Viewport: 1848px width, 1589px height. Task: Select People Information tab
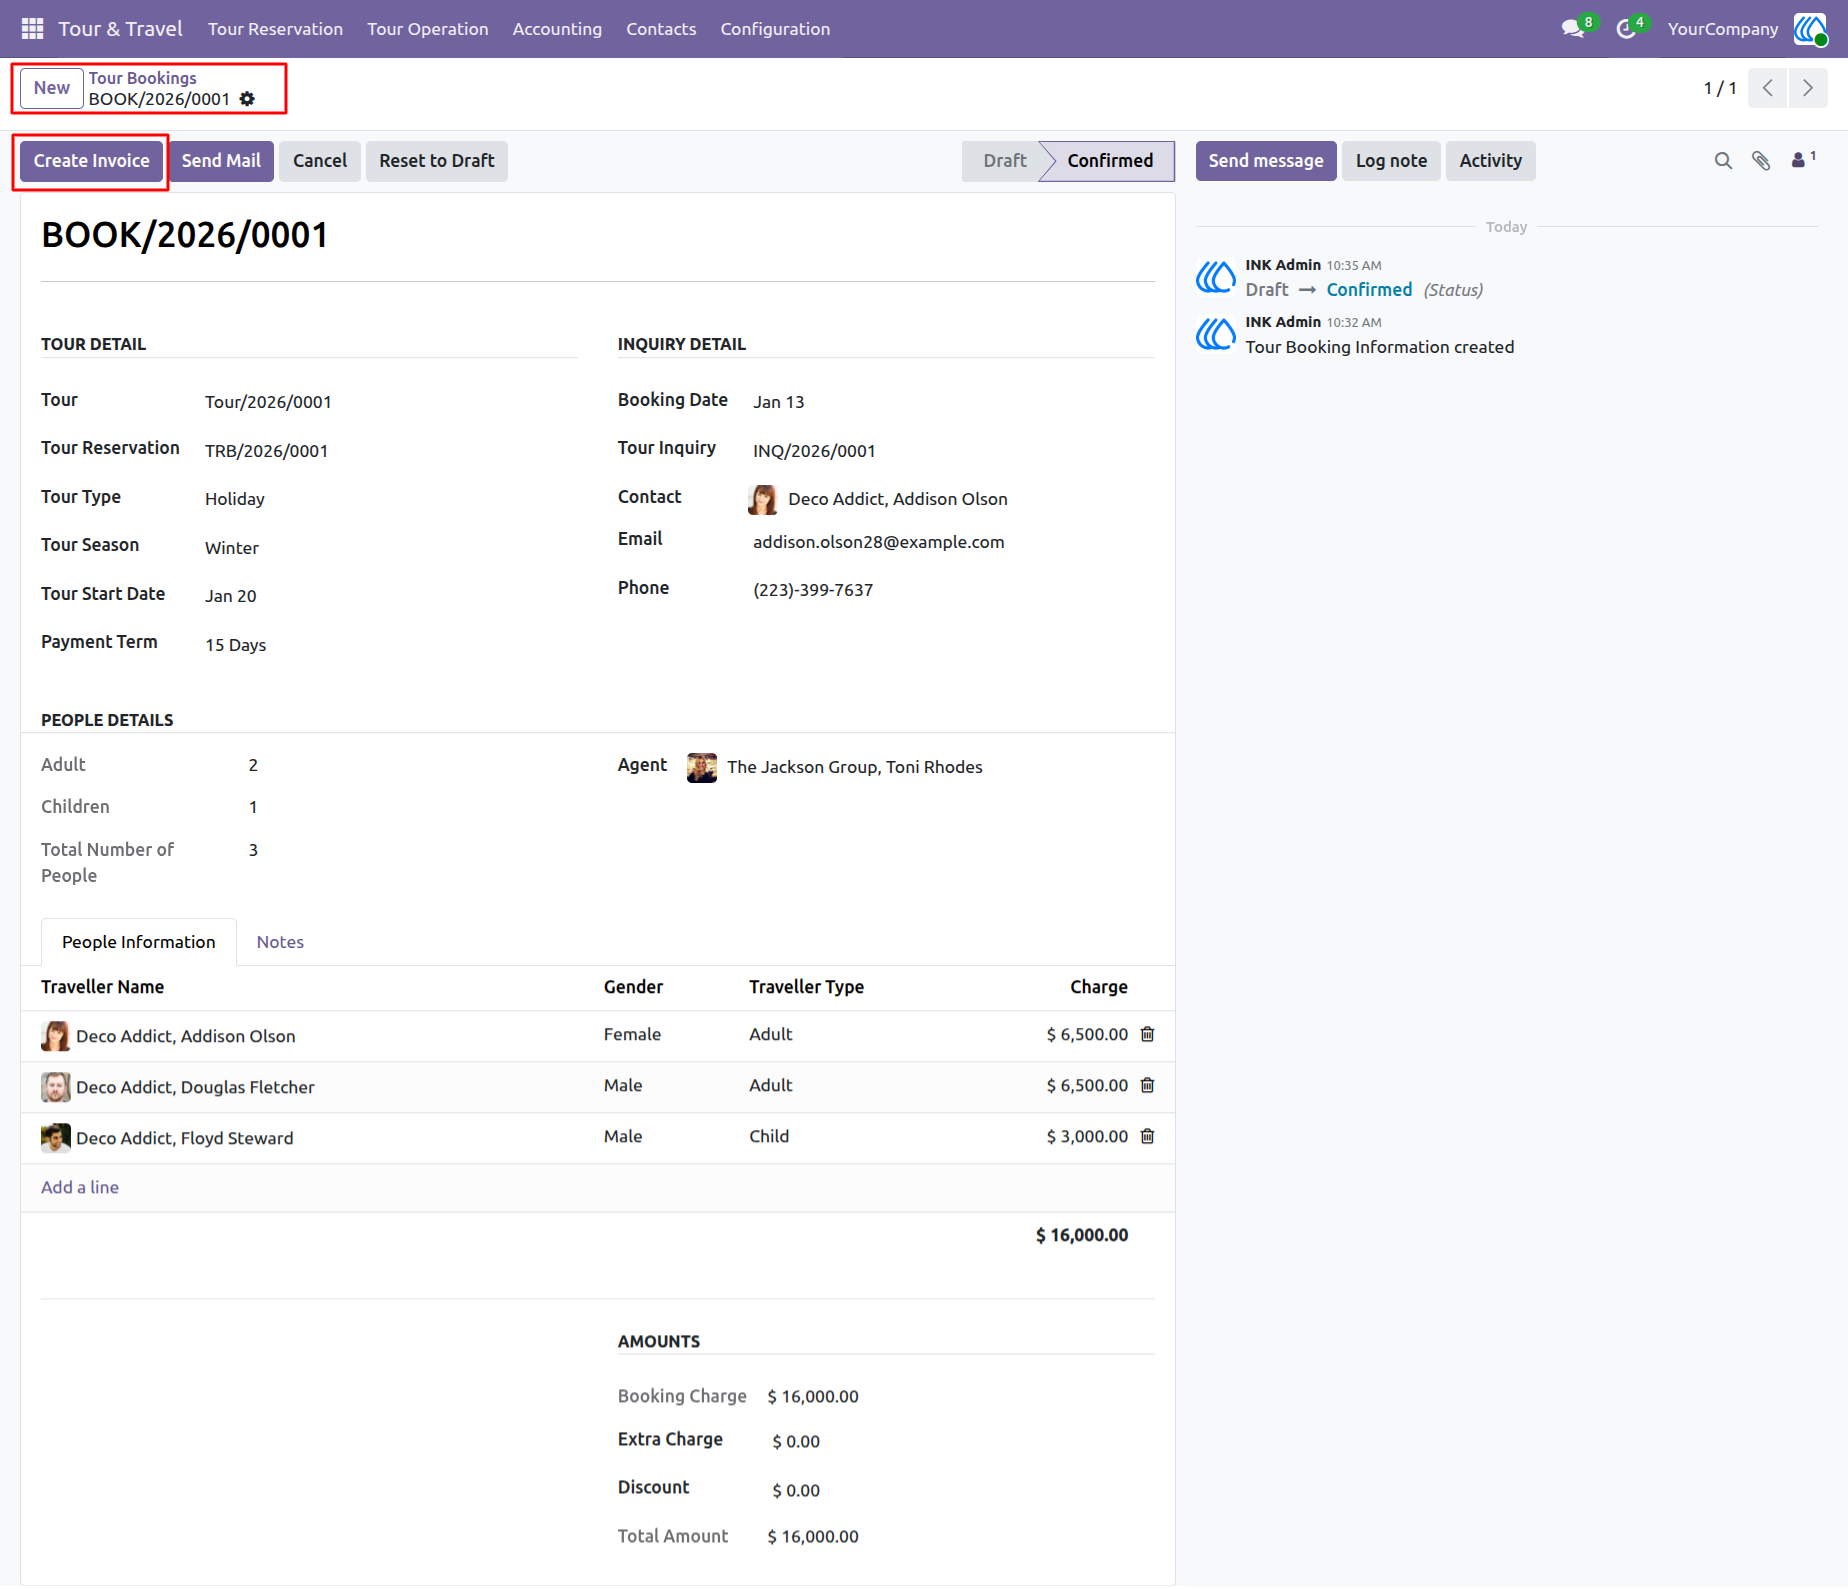pyautogui.click(x=139, y=942)
